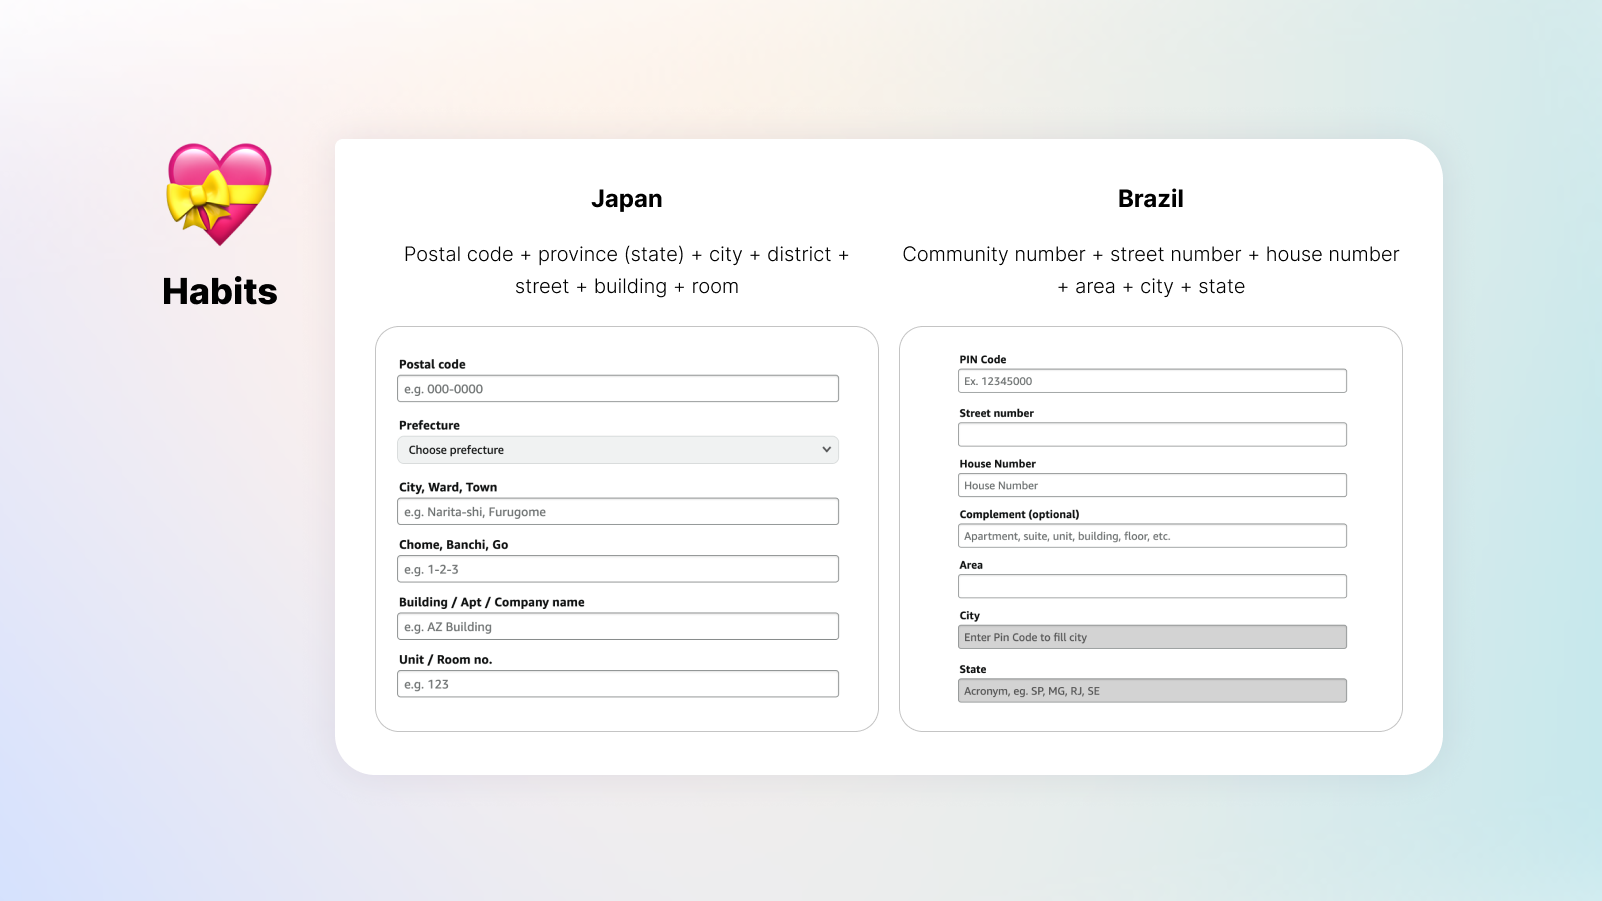Click the heart with ribbon emoji icon
1602x901 pixels.
tap(219, 194)
